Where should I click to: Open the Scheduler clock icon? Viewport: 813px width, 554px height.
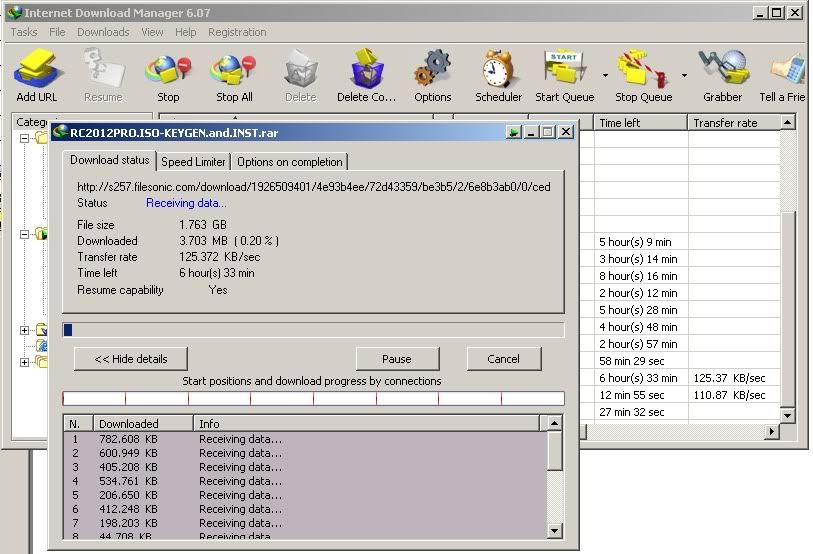pos(498,68)
